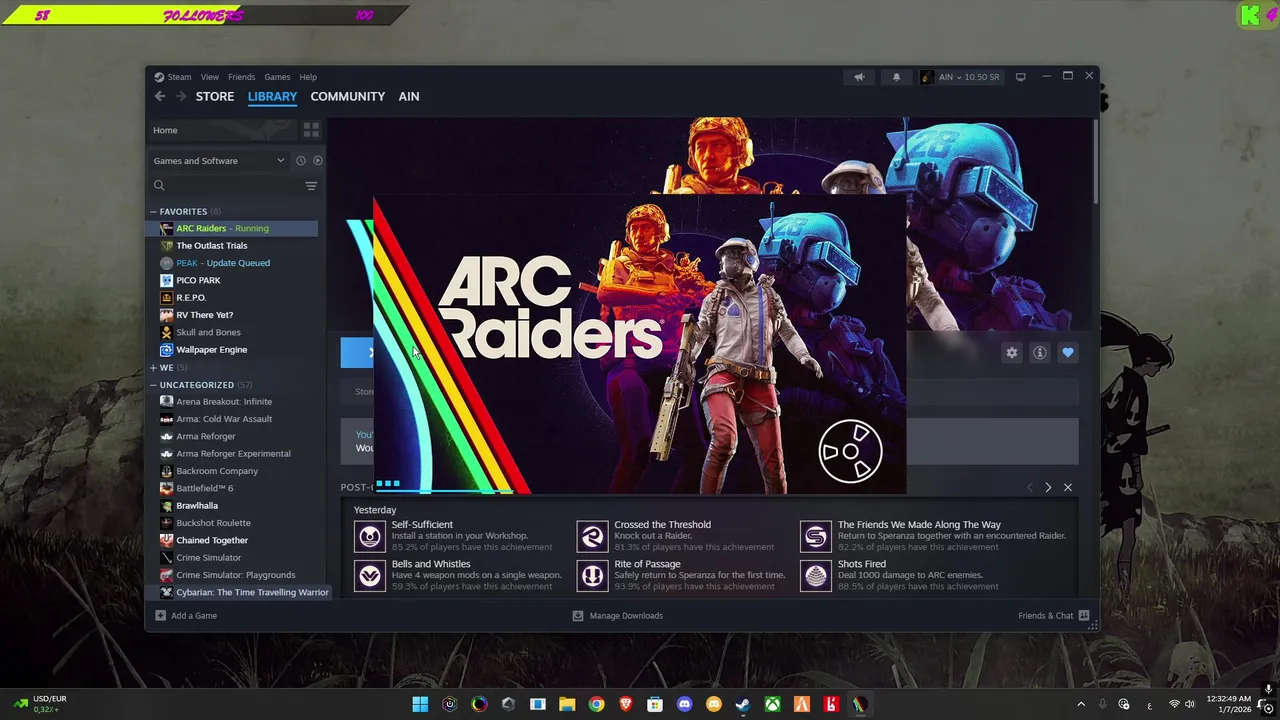Select Wallpaper Engine in the library

(211, 349)
